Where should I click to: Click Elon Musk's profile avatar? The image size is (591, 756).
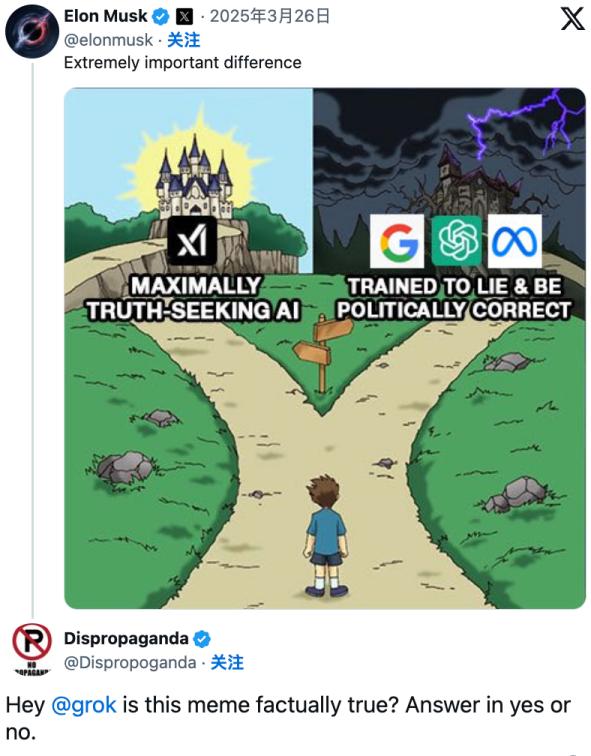pyautogui.click(x=32, y=31)
